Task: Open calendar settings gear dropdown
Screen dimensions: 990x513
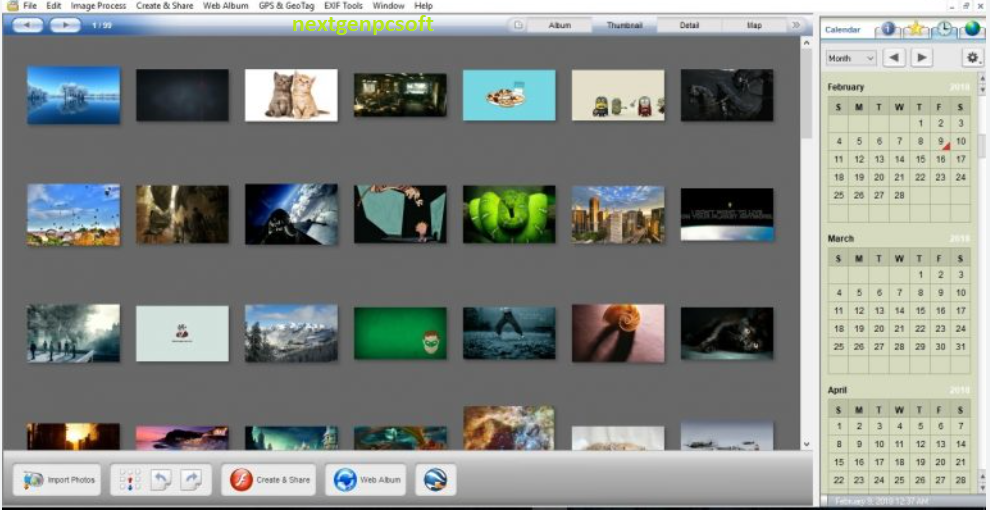Action: tap(972, 58)
